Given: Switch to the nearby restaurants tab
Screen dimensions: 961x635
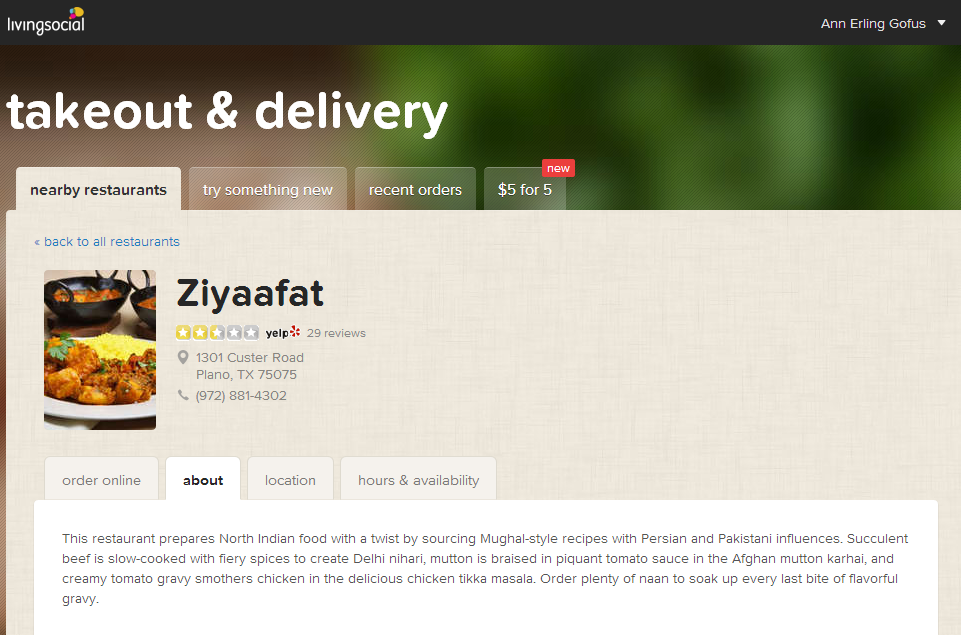Looking at the screenshot, I should pyautogui.click(x=99, y=189).
